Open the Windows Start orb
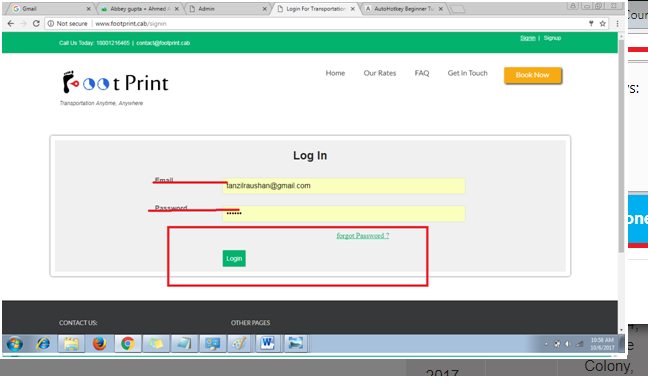This screenshot has width=648, height=384. [x=15, y=344]
